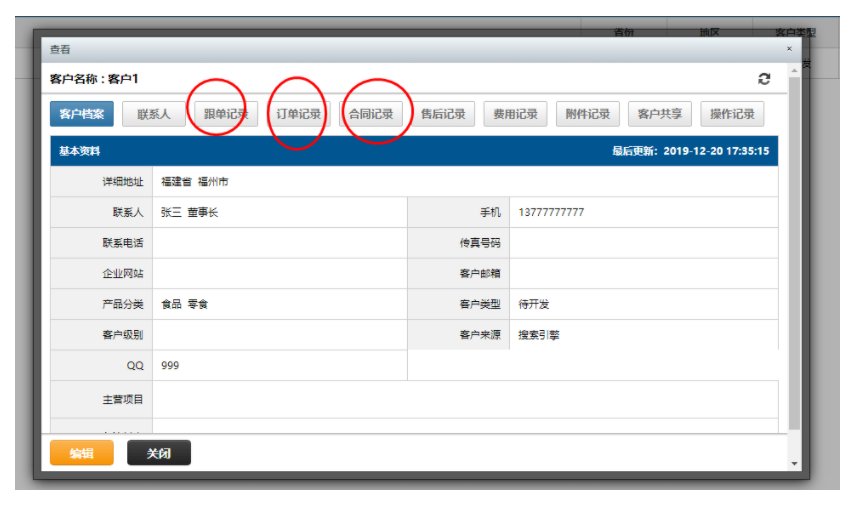This screenshot has width=861, height=506.
Task: Refresh the customer details view
Action: click(764, 79)
